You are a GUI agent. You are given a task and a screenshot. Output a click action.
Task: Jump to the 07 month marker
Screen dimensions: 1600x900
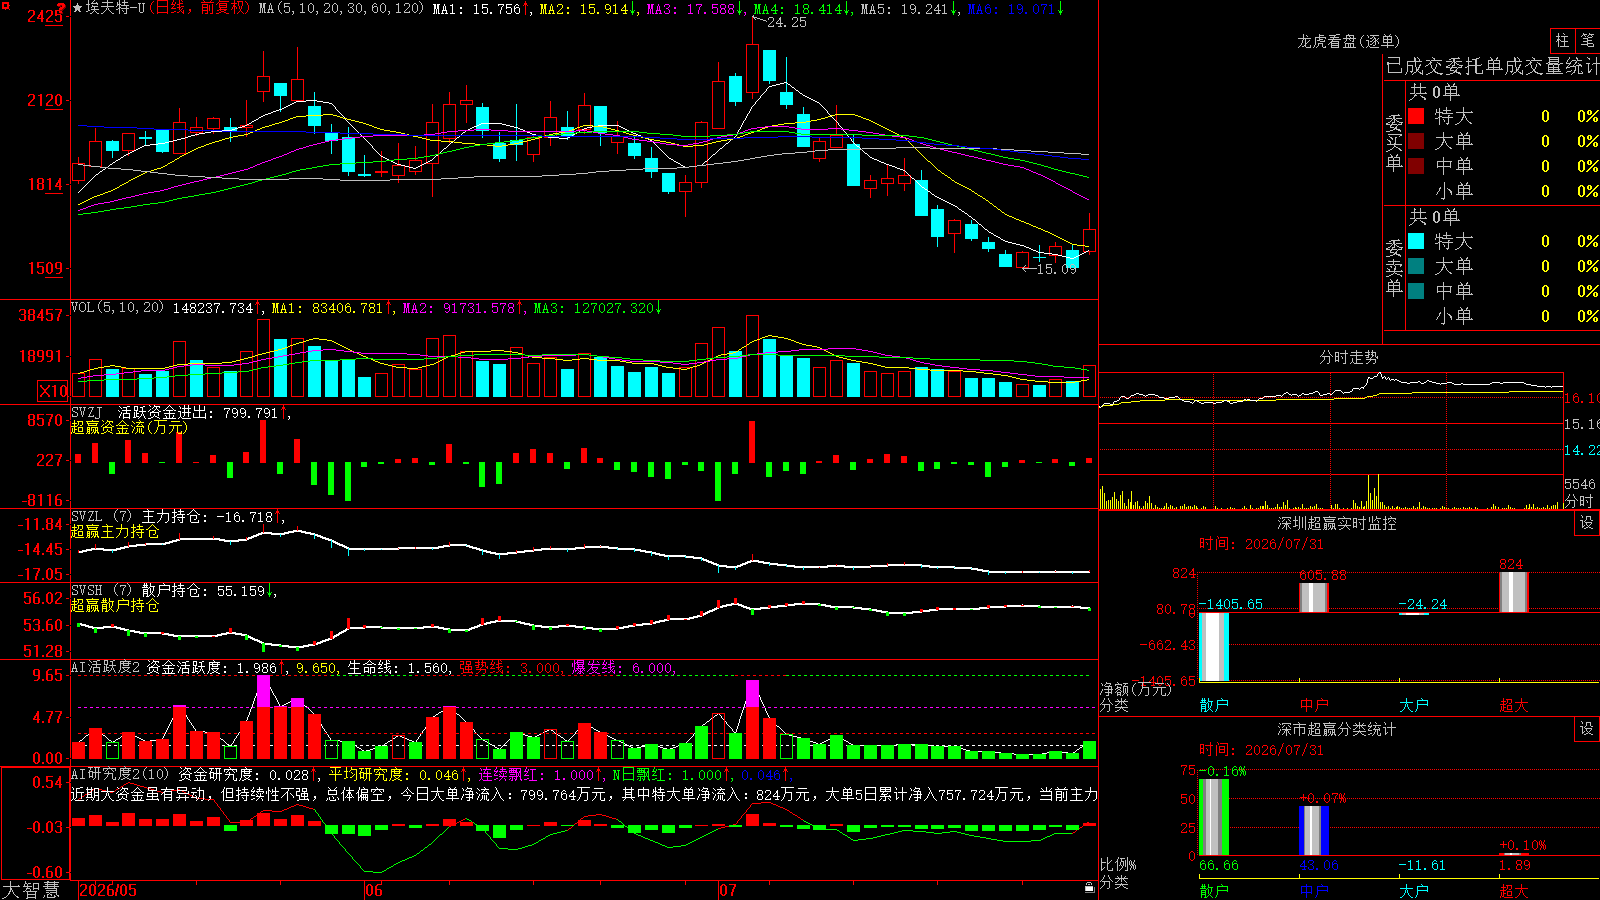pyautogui.click(x=727, y=890)
